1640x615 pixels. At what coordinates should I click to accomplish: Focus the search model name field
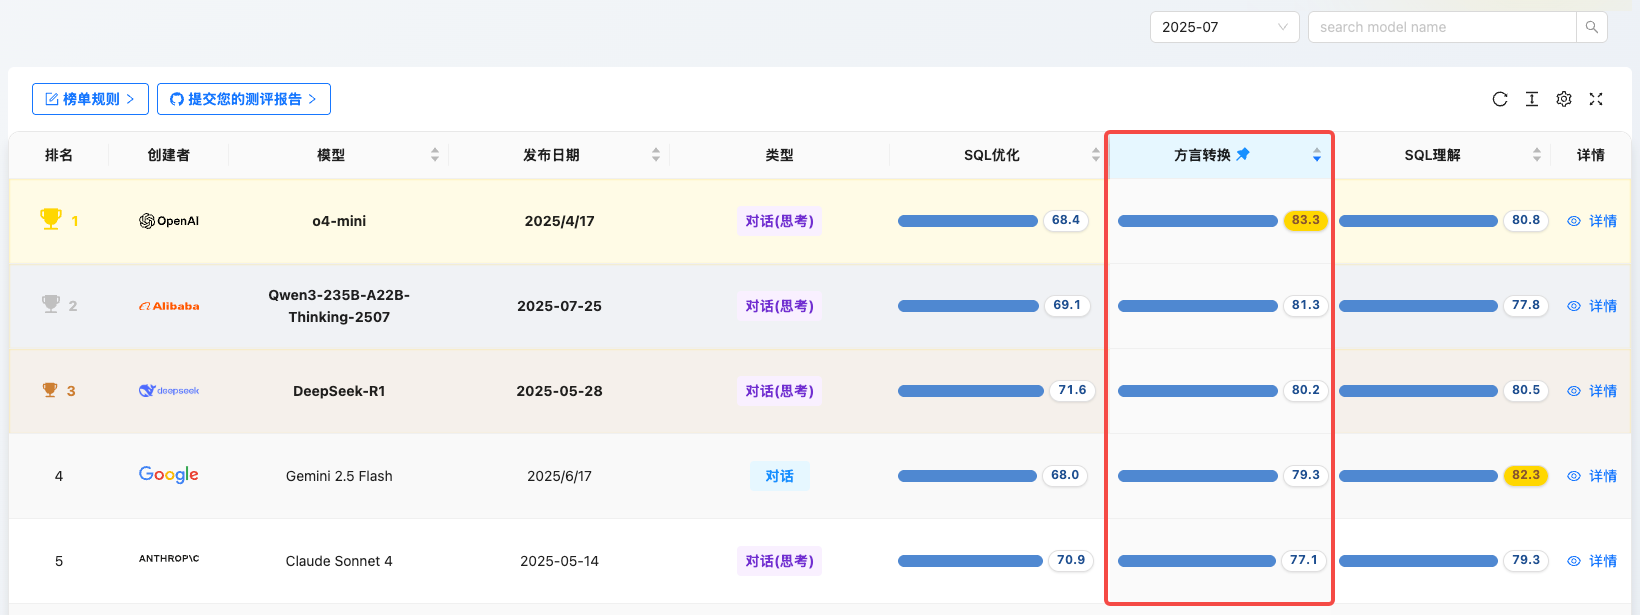coord(1442,27)
